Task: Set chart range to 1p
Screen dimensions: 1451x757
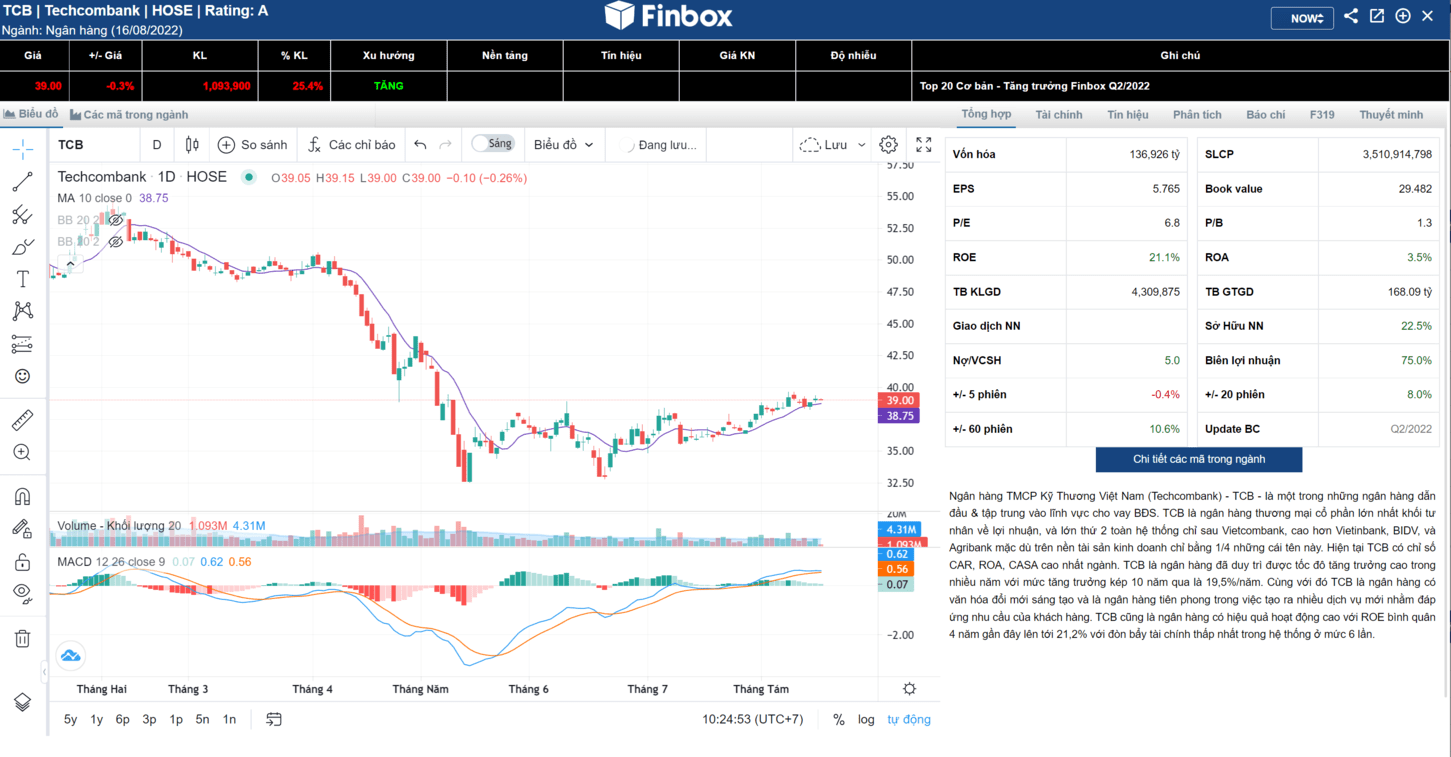Action: point(176,719)
